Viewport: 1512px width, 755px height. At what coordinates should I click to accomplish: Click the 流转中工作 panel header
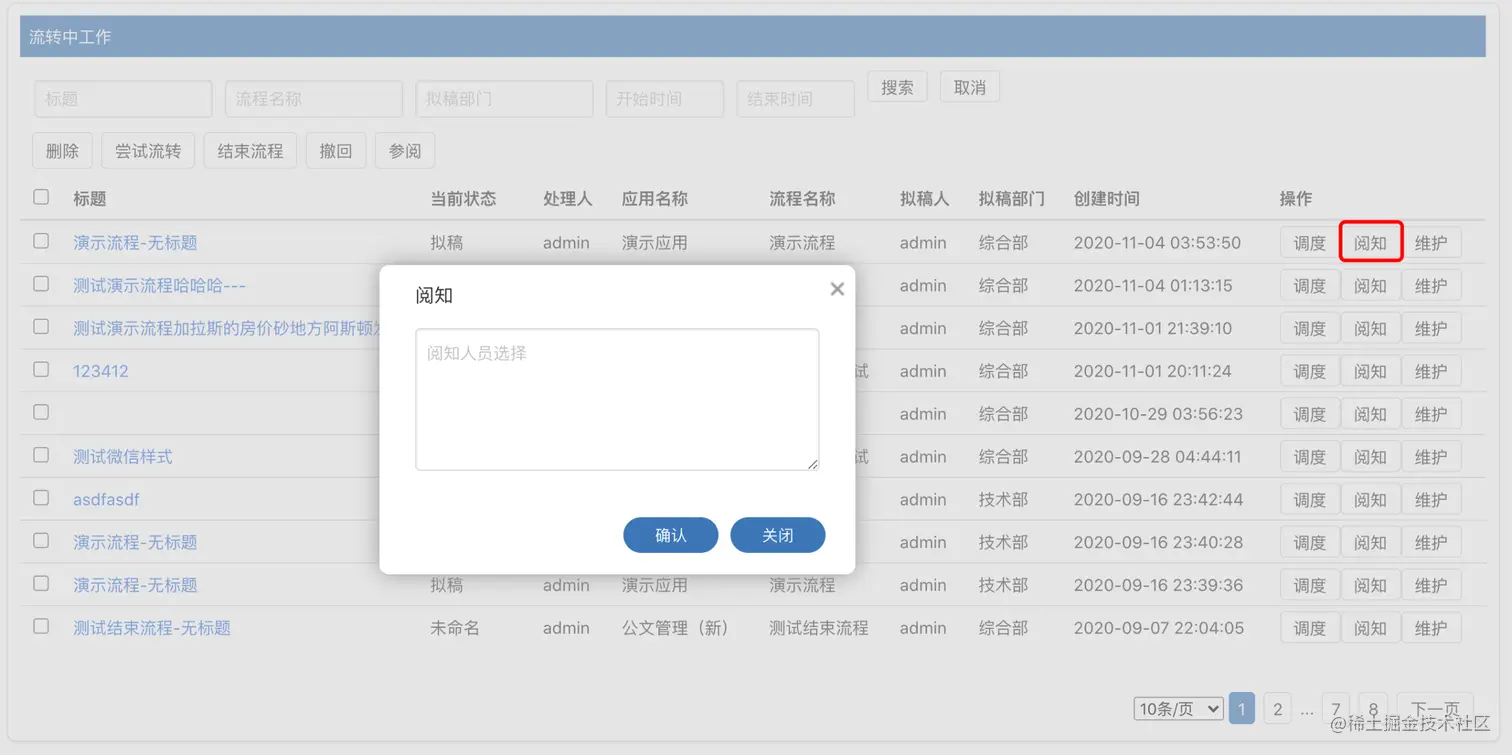(x=753, y=37)
